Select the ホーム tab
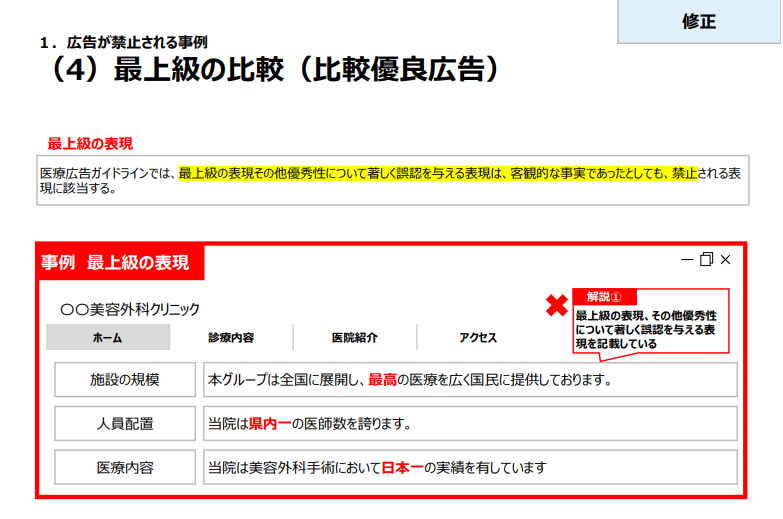 (107, 338)
